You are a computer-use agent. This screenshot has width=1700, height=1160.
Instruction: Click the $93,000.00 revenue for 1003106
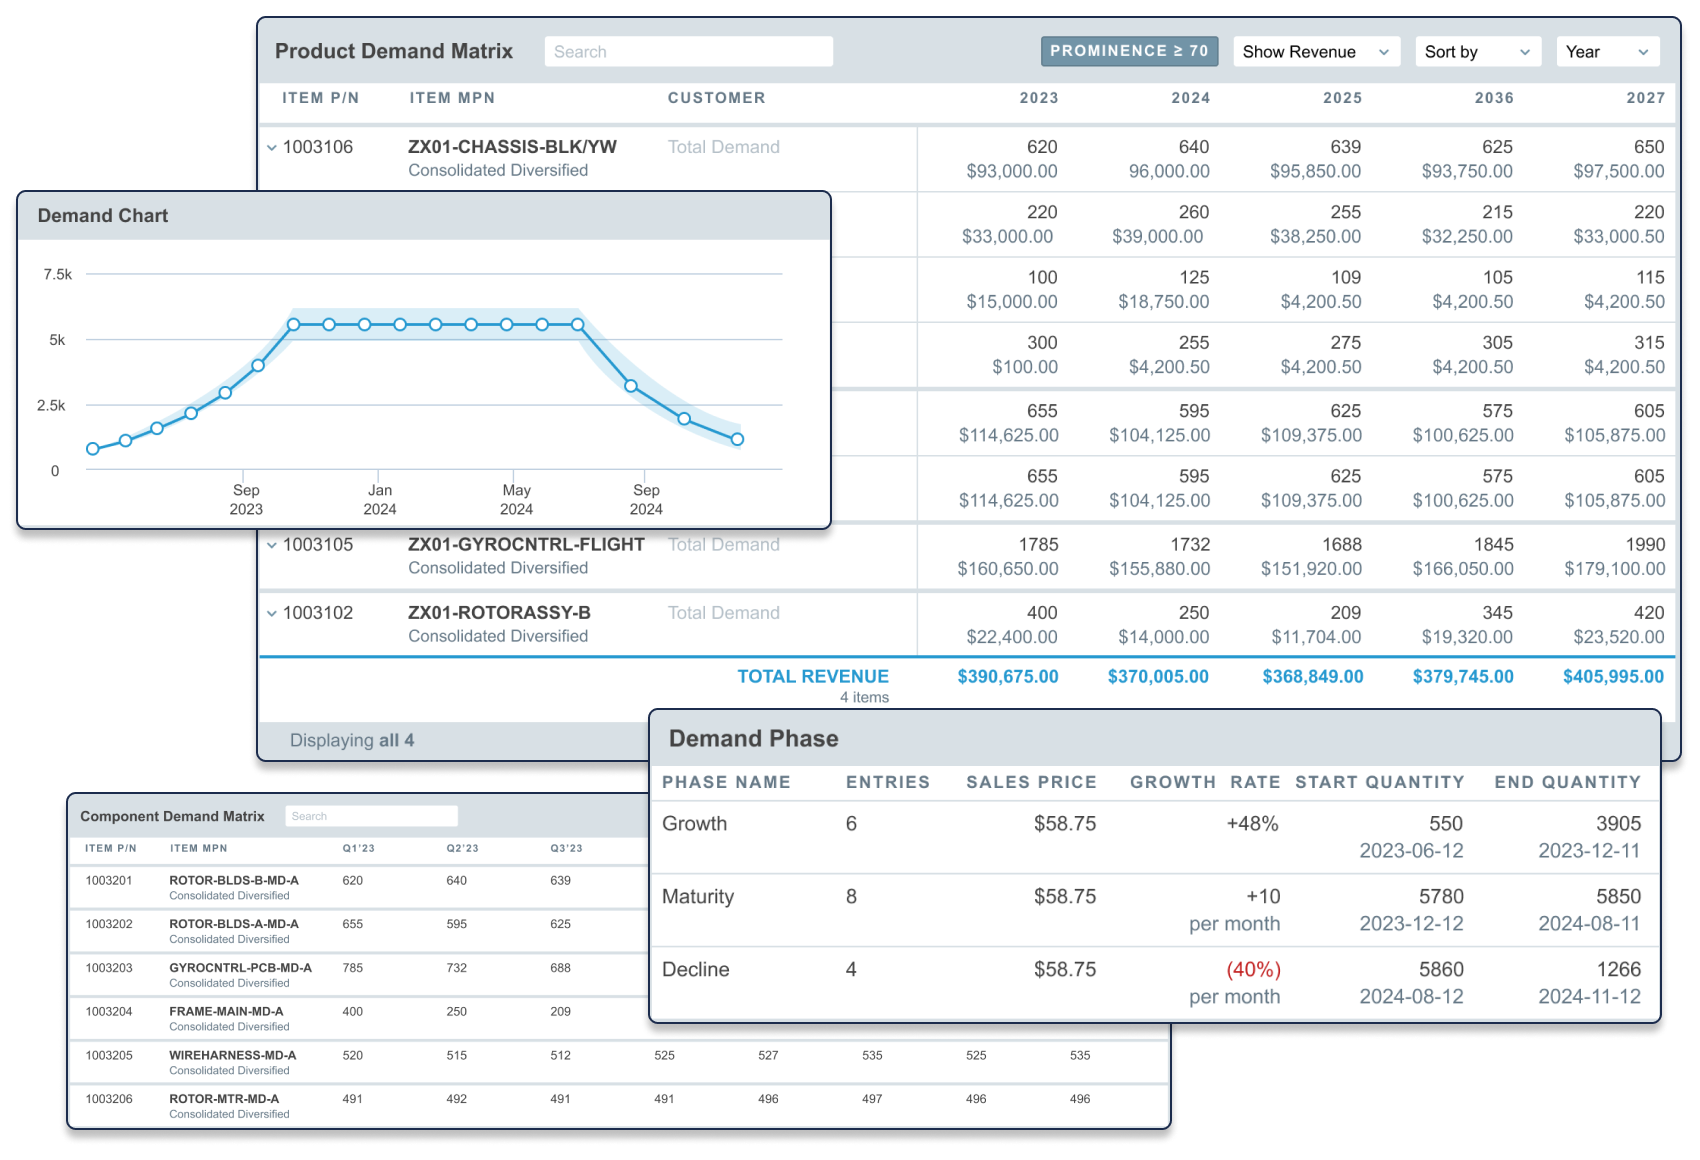point(1012,171)
